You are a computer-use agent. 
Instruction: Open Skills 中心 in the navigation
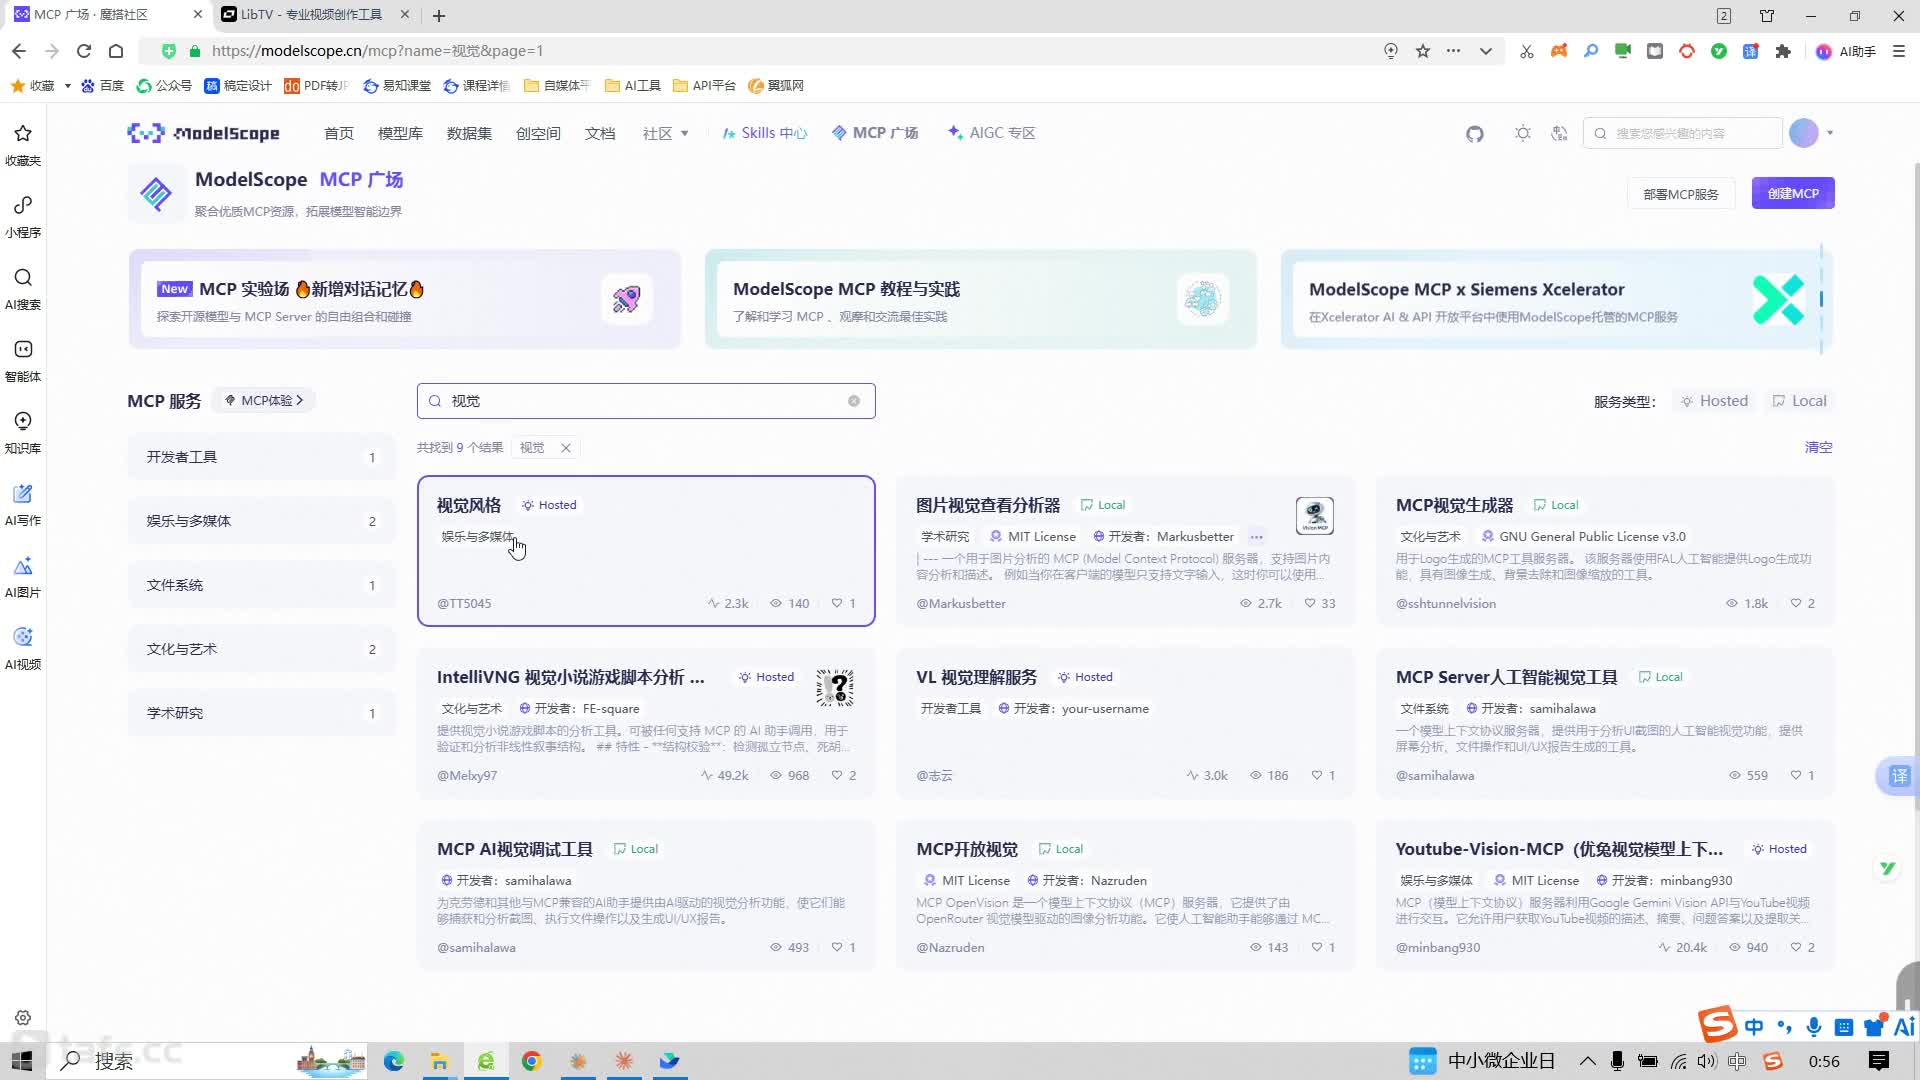pyautogui.click(x=764, y=133)
